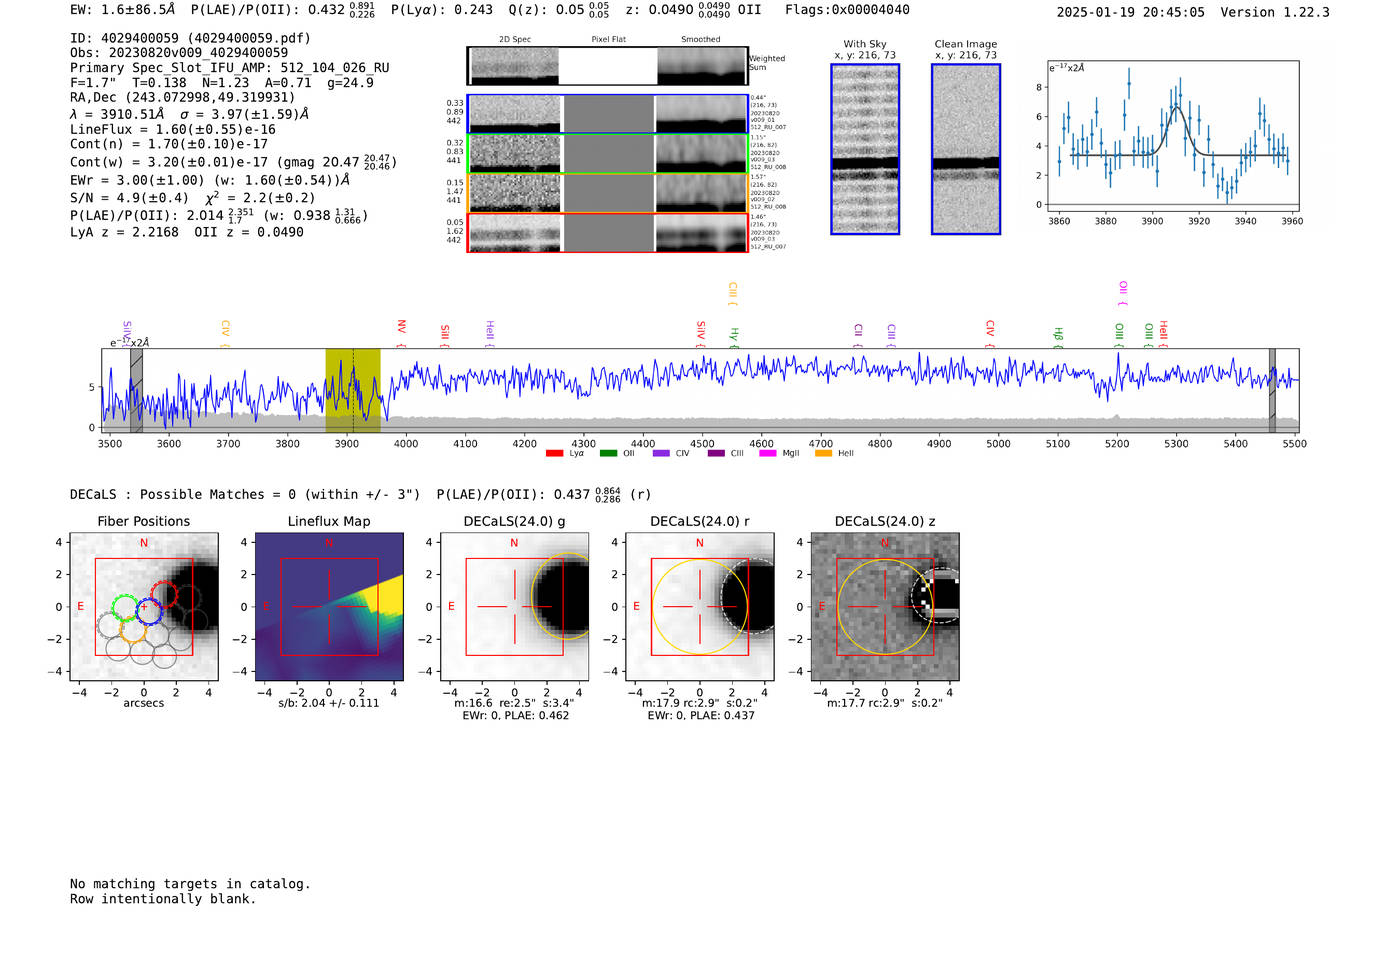Open the Clean Image cutout
The height and width of the screenshot is (953, 1400).
(x=966, y=149)
